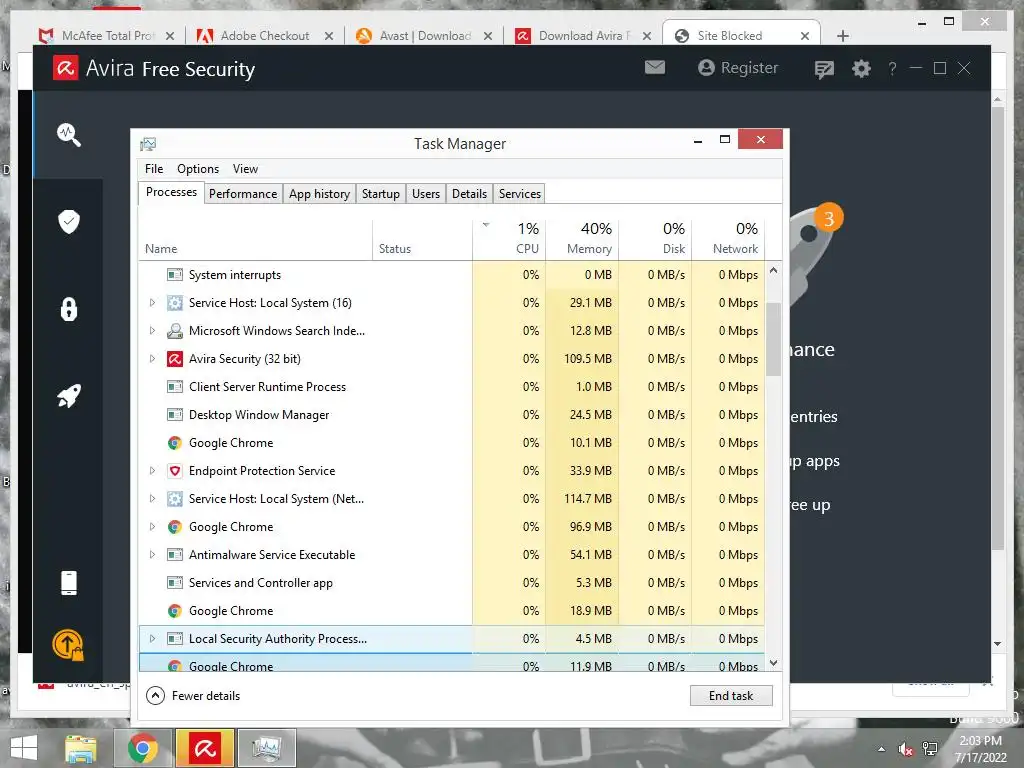This screenshot has width=1024, height=768.
Task: Switch to the Adobe Checkout browser tab
Action: 264,35
